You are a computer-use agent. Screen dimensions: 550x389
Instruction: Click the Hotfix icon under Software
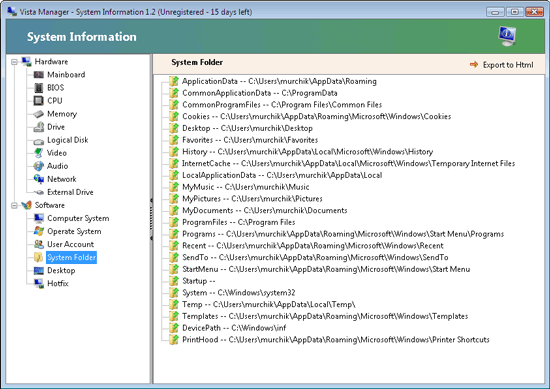coord(39,283)
